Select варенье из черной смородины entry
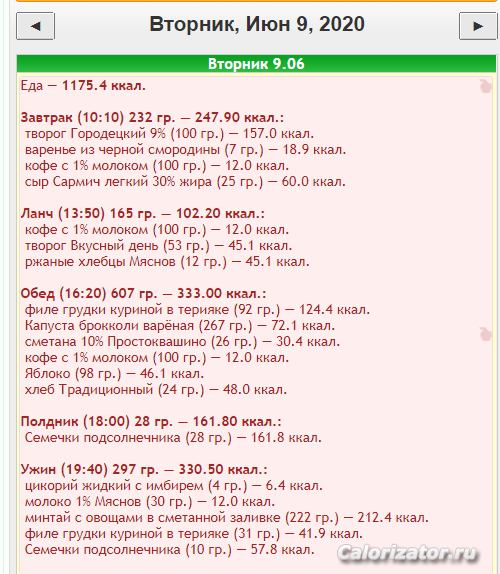 pyautogui.click(x=185, y=150)
